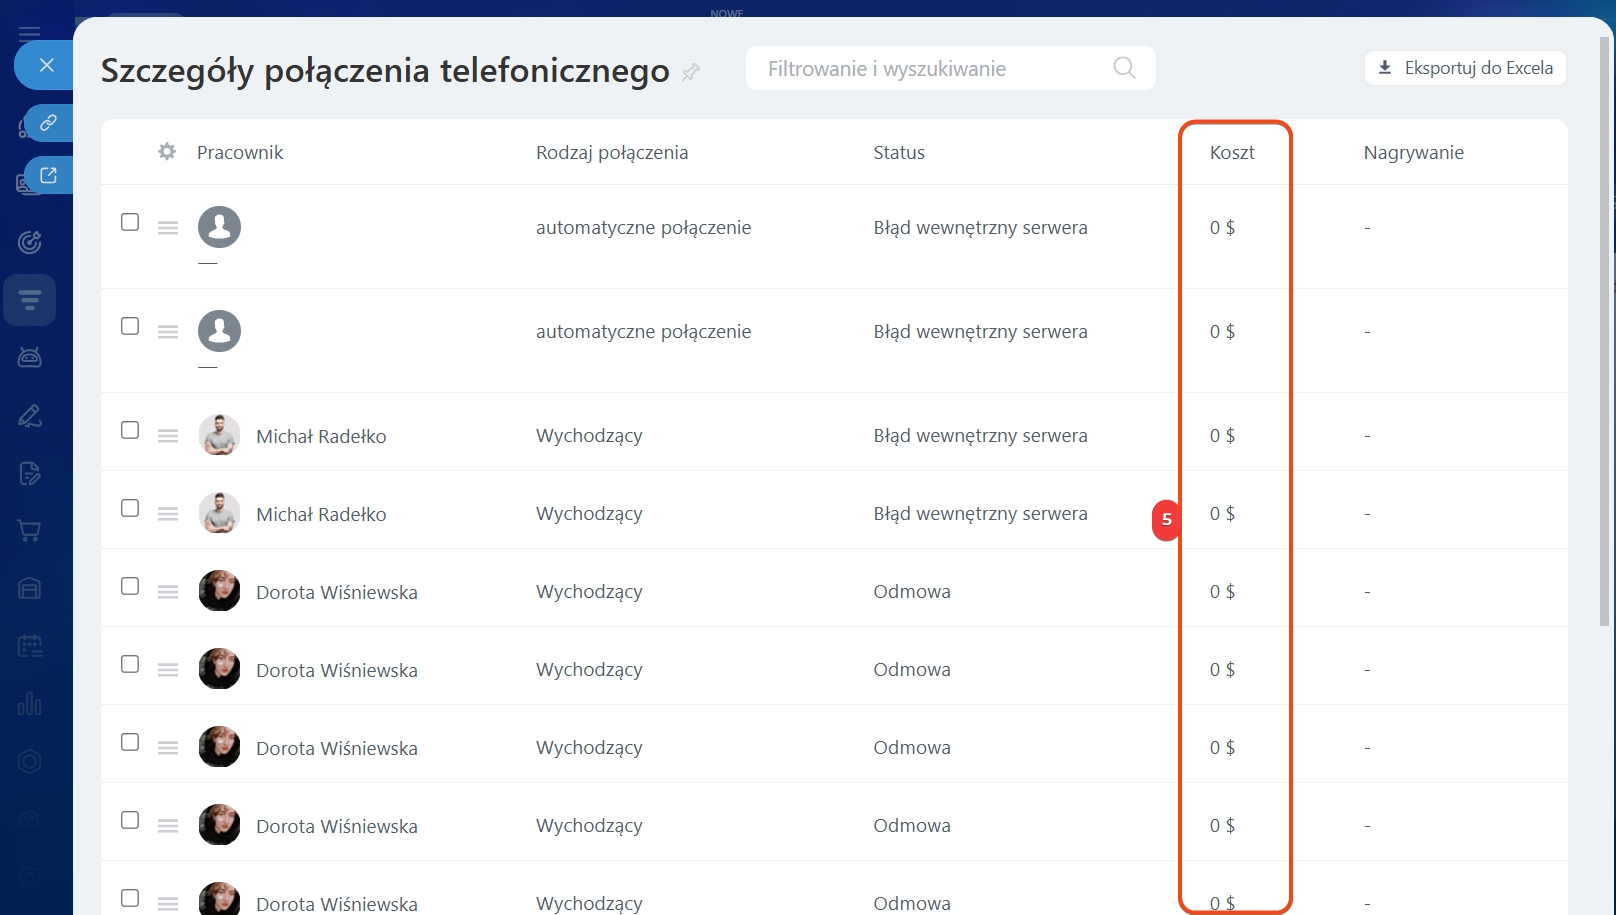Pin the call details page
1616x915 pixels.
pos(691,72)
